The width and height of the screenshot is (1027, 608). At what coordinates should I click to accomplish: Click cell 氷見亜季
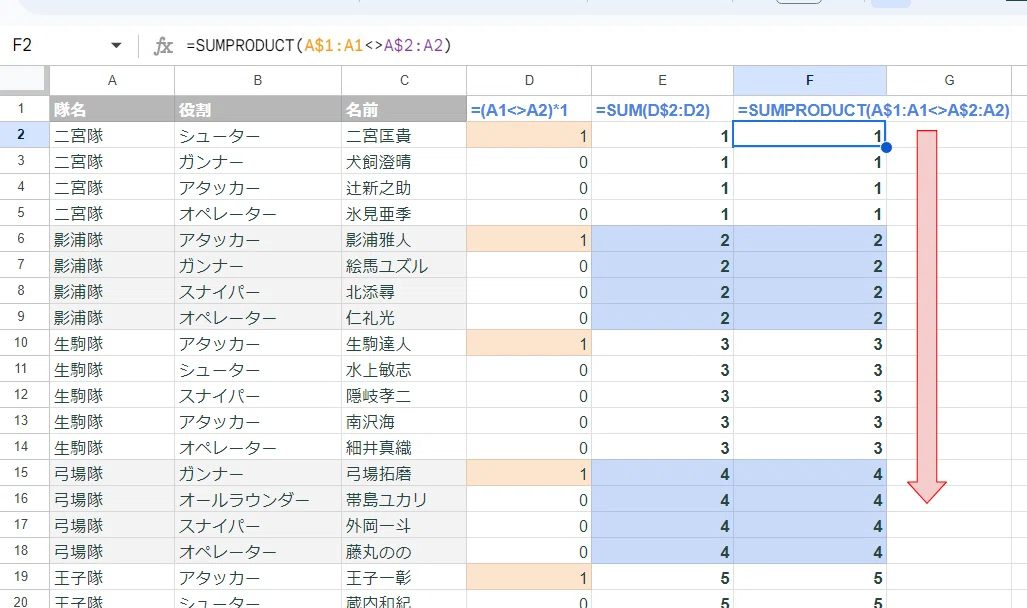point(404,214)
